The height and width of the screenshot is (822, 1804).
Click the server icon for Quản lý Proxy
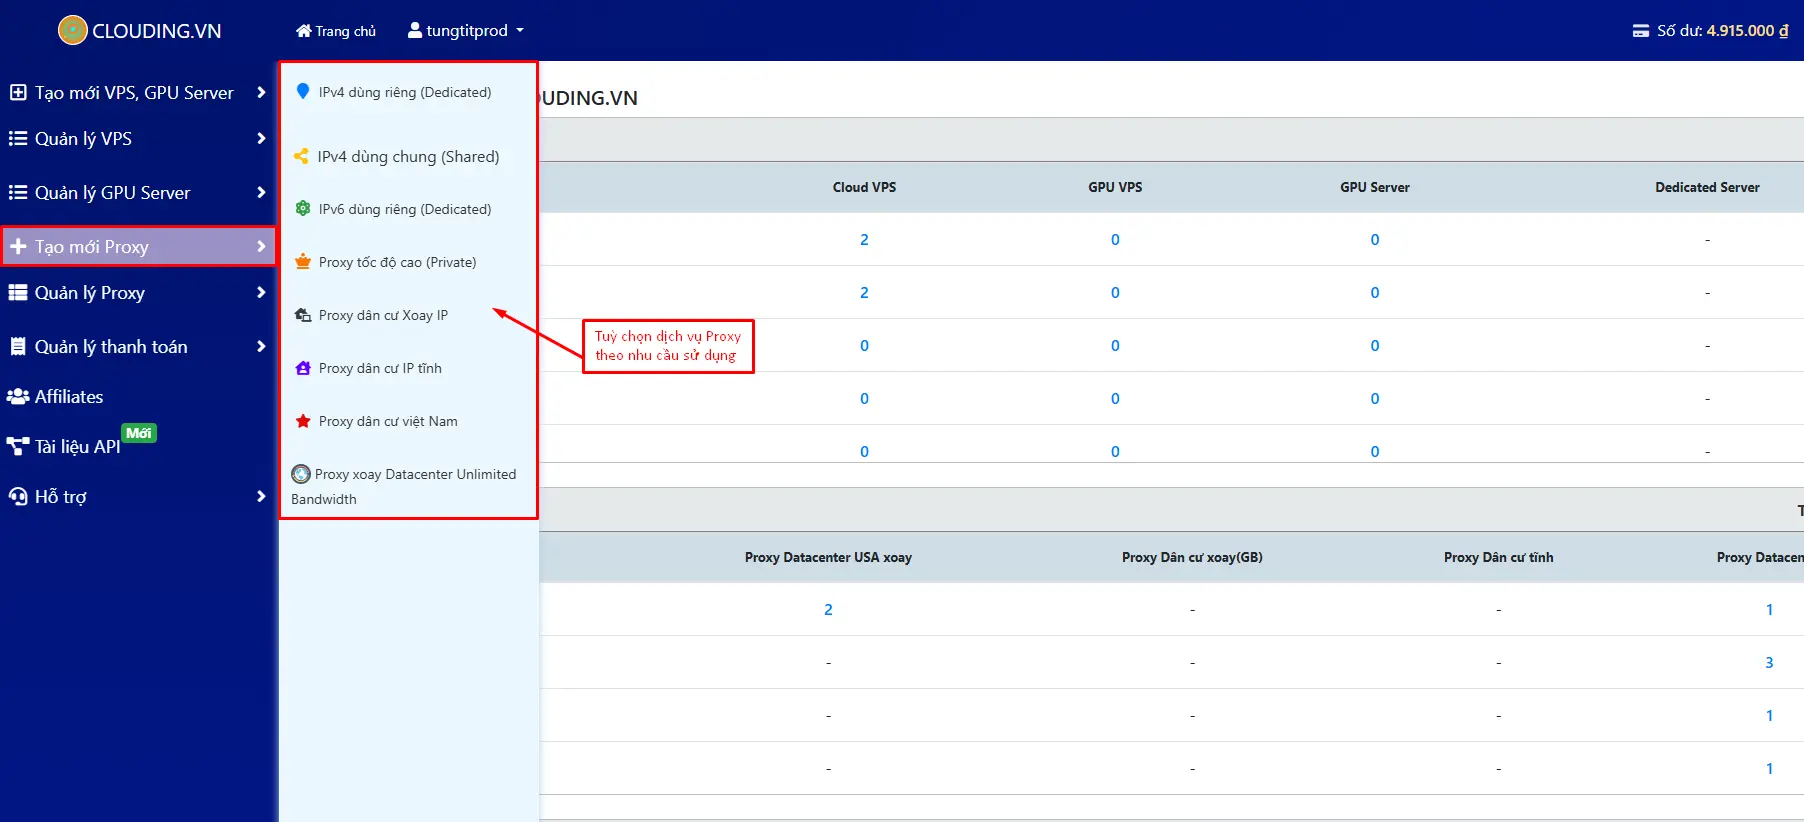[x=18, y=293]
